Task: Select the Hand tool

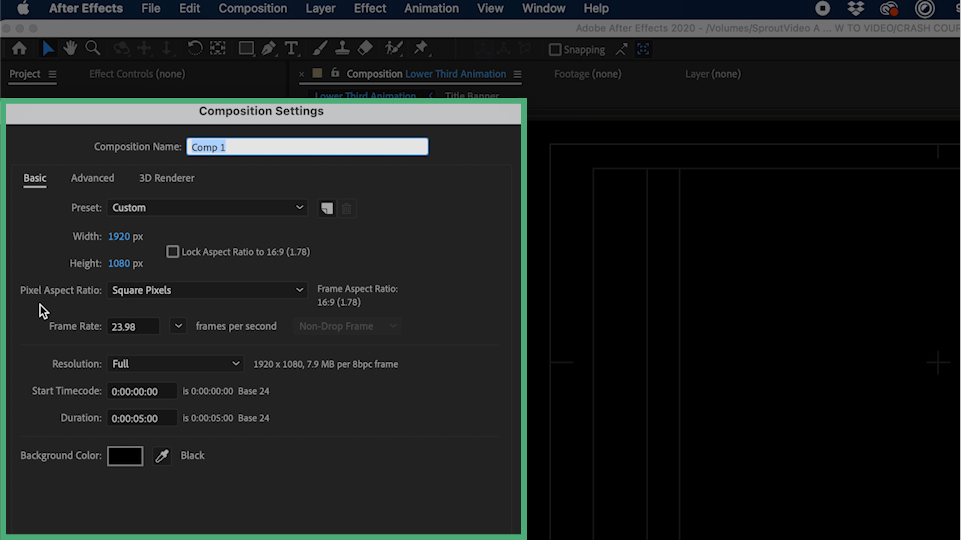Action: click(71, 48)
